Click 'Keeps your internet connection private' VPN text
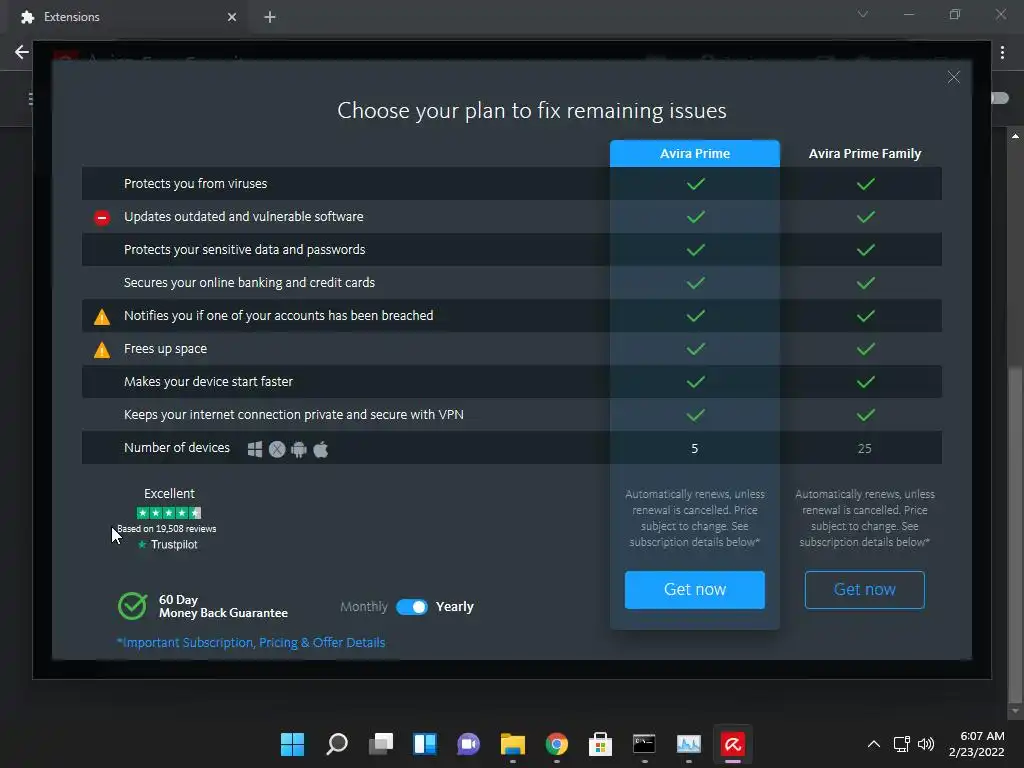The image size is (1024, 768). (294, 415)
